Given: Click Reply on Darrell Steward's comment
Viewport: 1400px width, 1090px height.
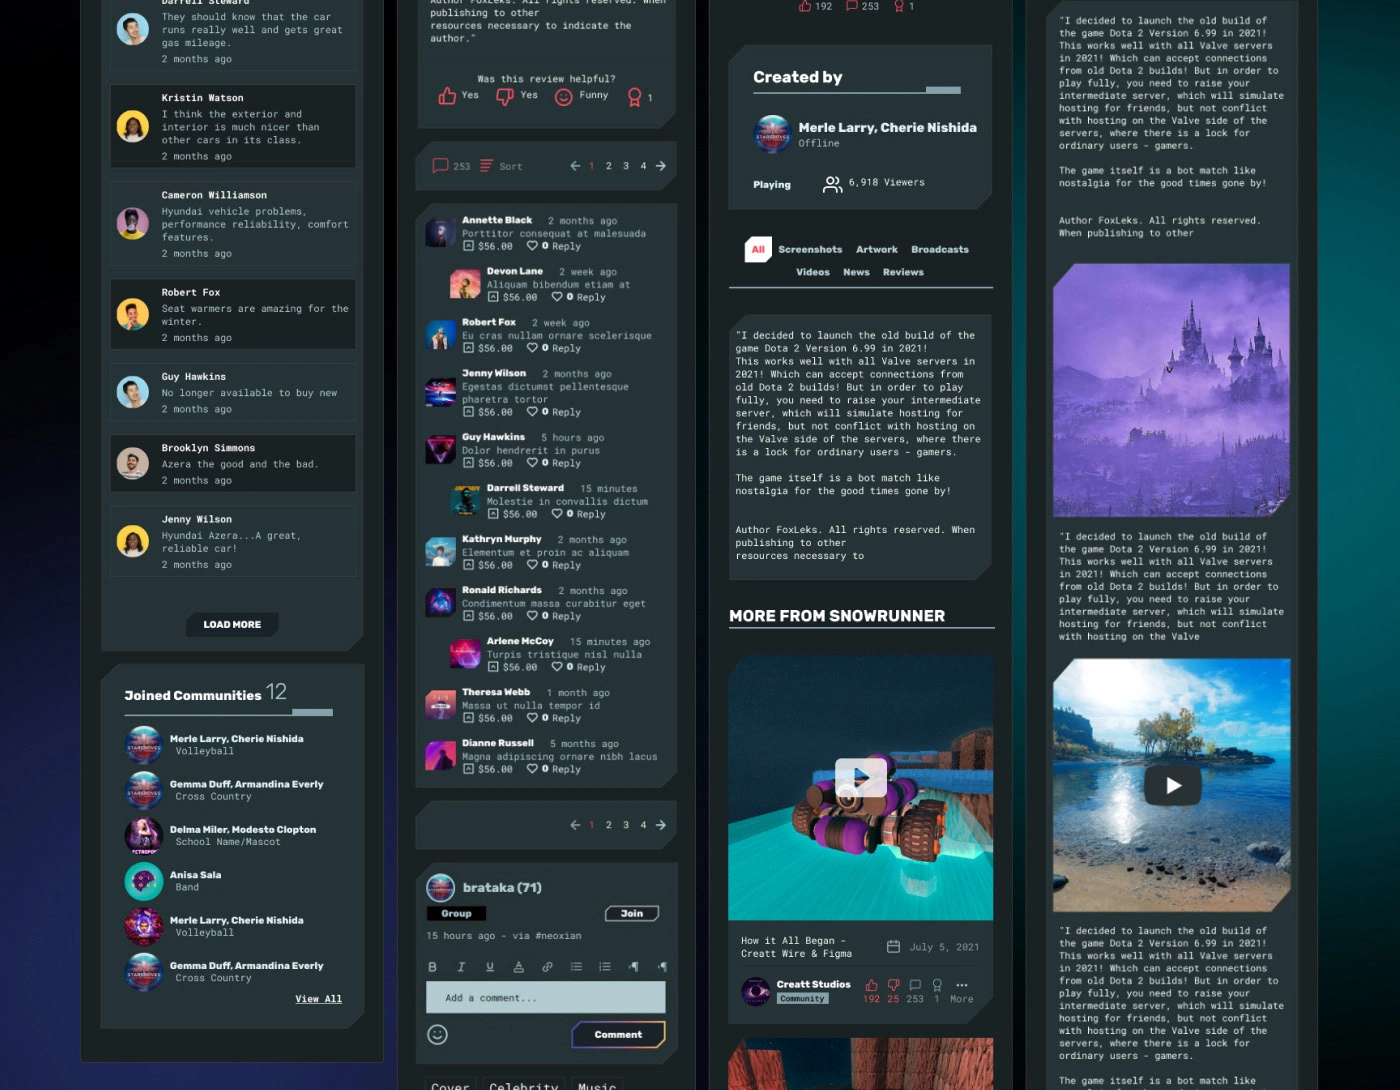Looking at the screenshot, I should [x=591, y=514].
